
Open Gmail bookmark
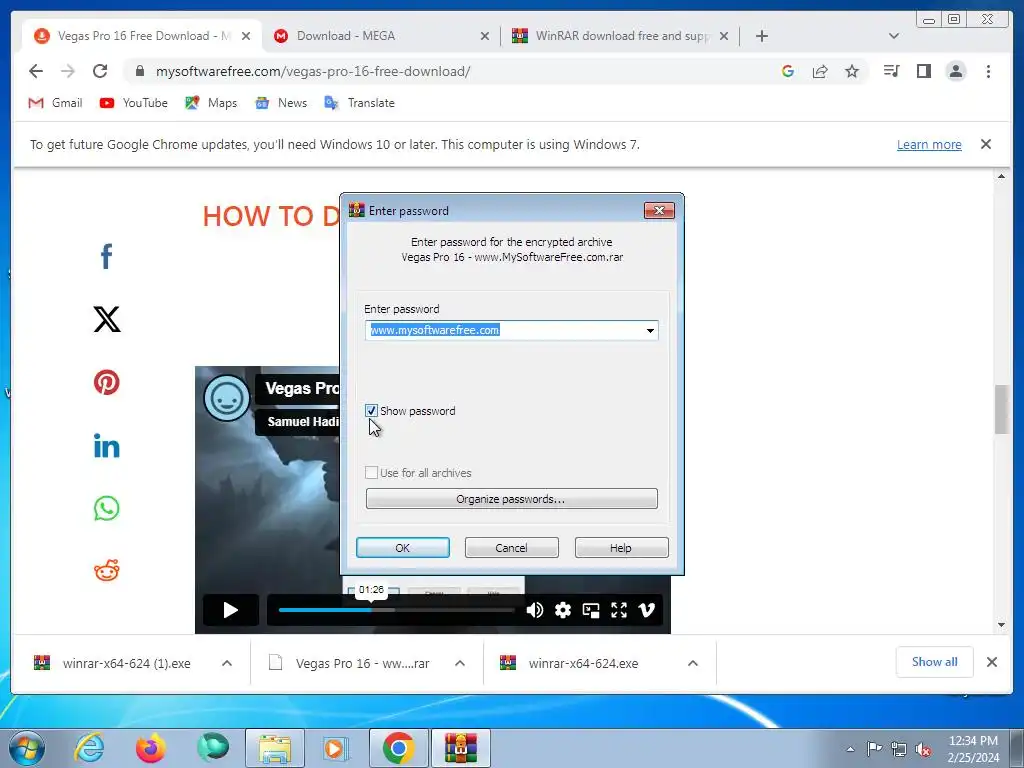pyautogui.click(x=56, y=103)
